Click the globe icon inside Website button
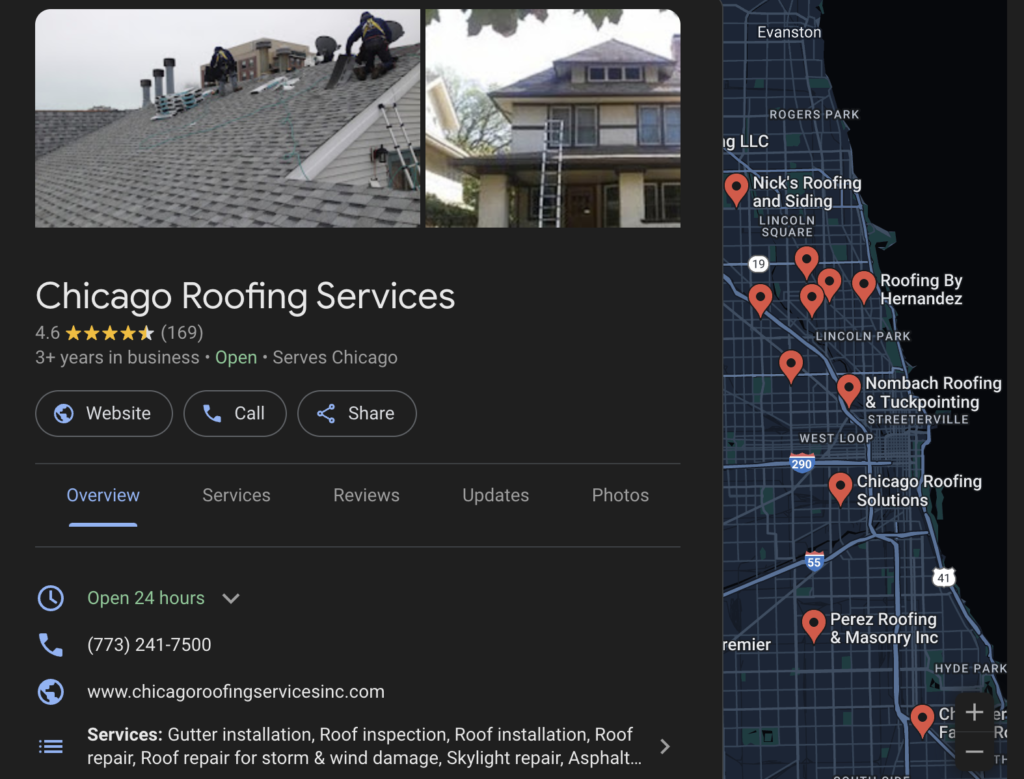This screenshot has width=1024, height=779. point(63,413)
